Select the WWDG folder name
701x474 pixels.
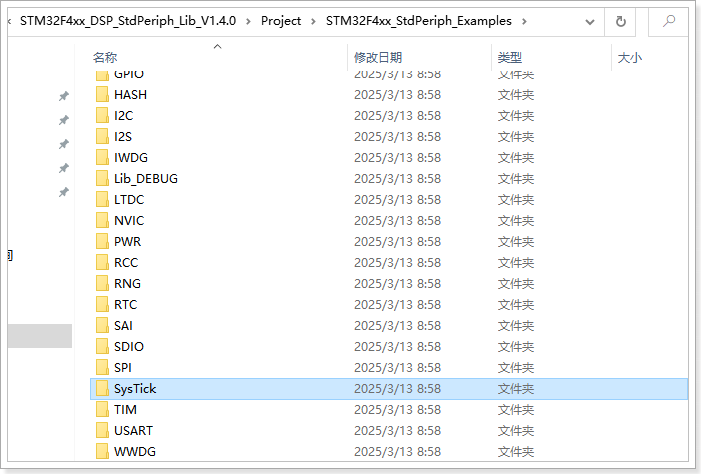click(135, 451)
